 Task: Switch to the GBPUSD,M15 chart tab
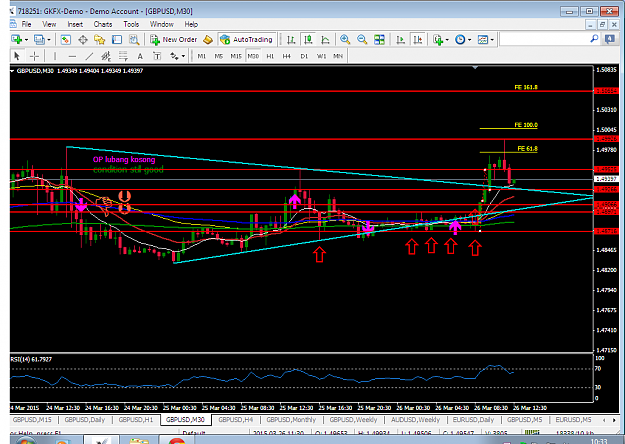tap(32, 420)
